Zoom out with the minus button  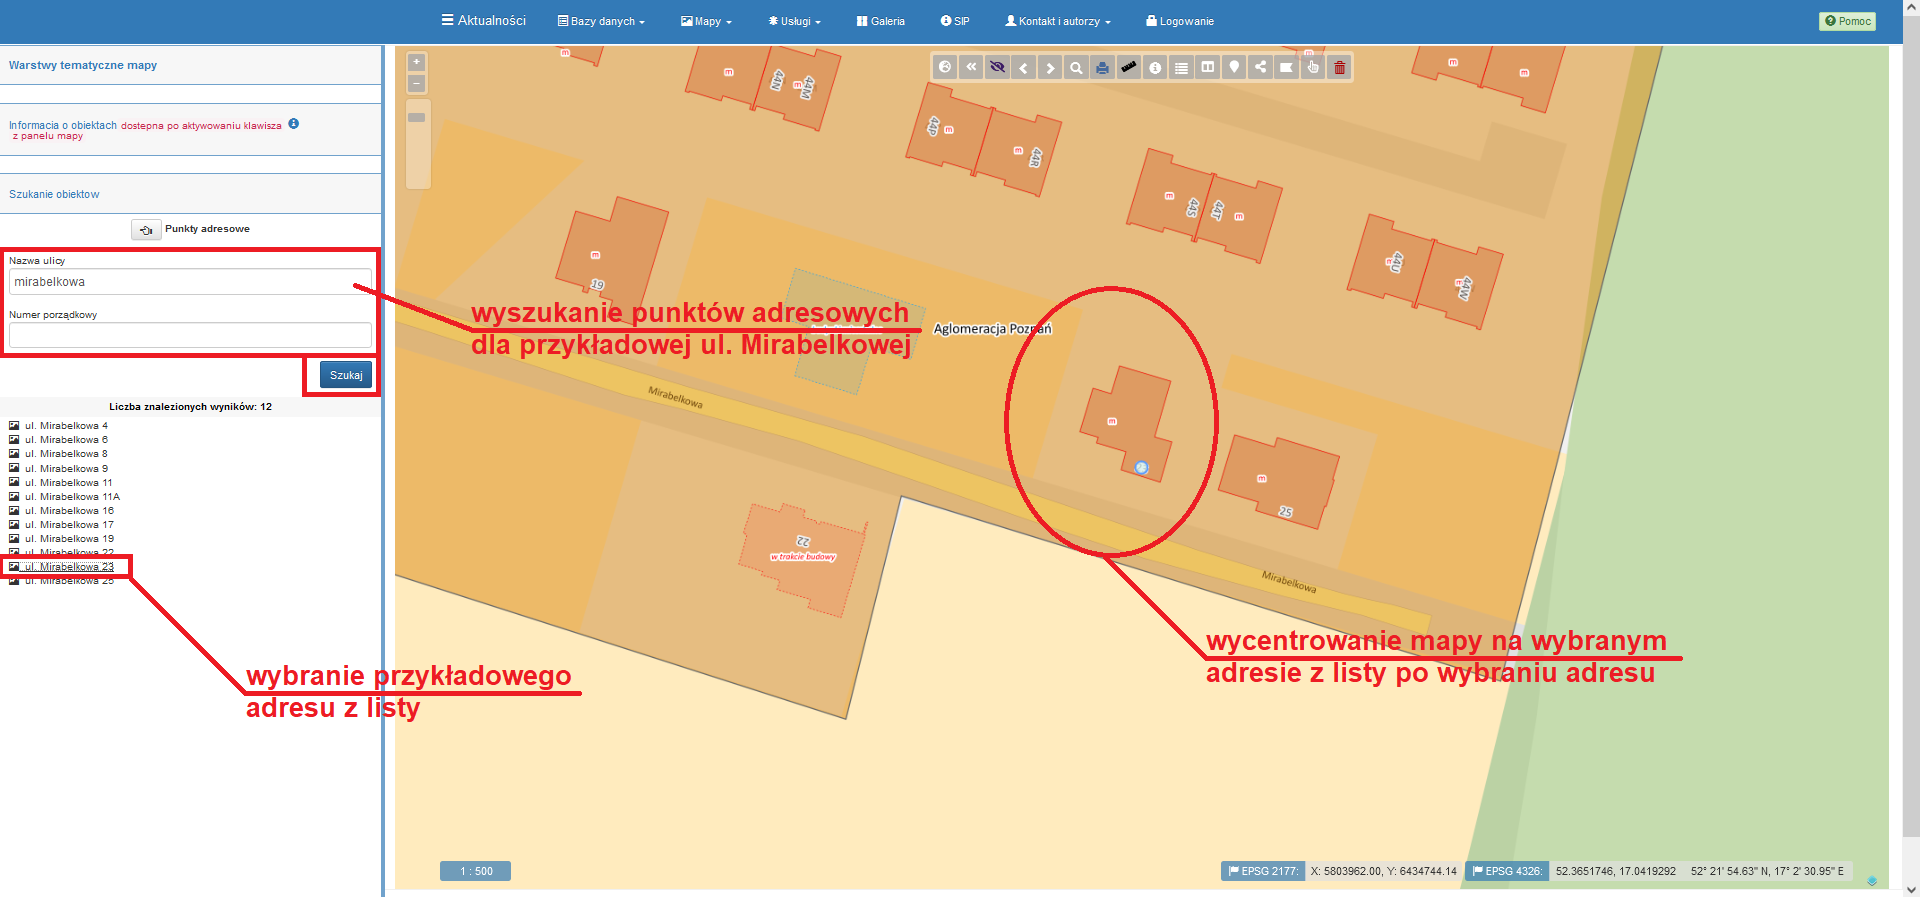[x=417, y=83]
